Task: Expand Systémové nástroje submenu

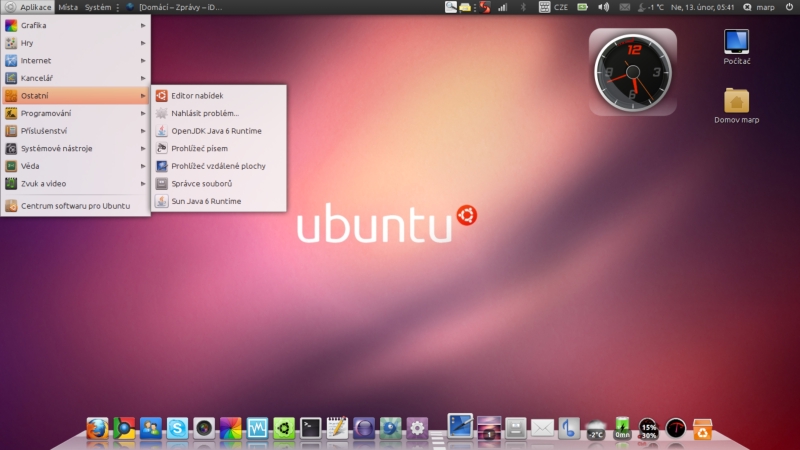Action: click(76, 148)
